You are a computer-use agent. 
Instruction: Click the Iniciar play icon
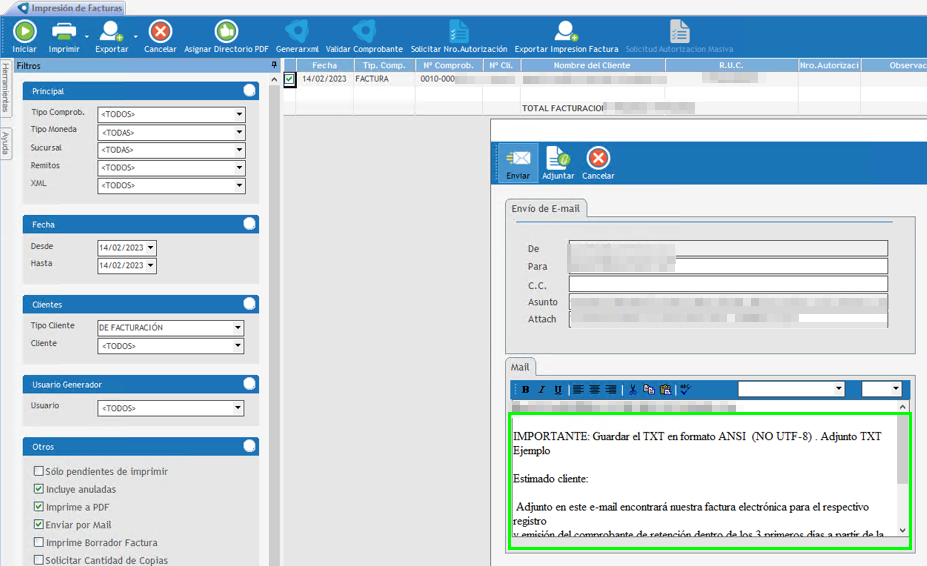pos(25,31)
